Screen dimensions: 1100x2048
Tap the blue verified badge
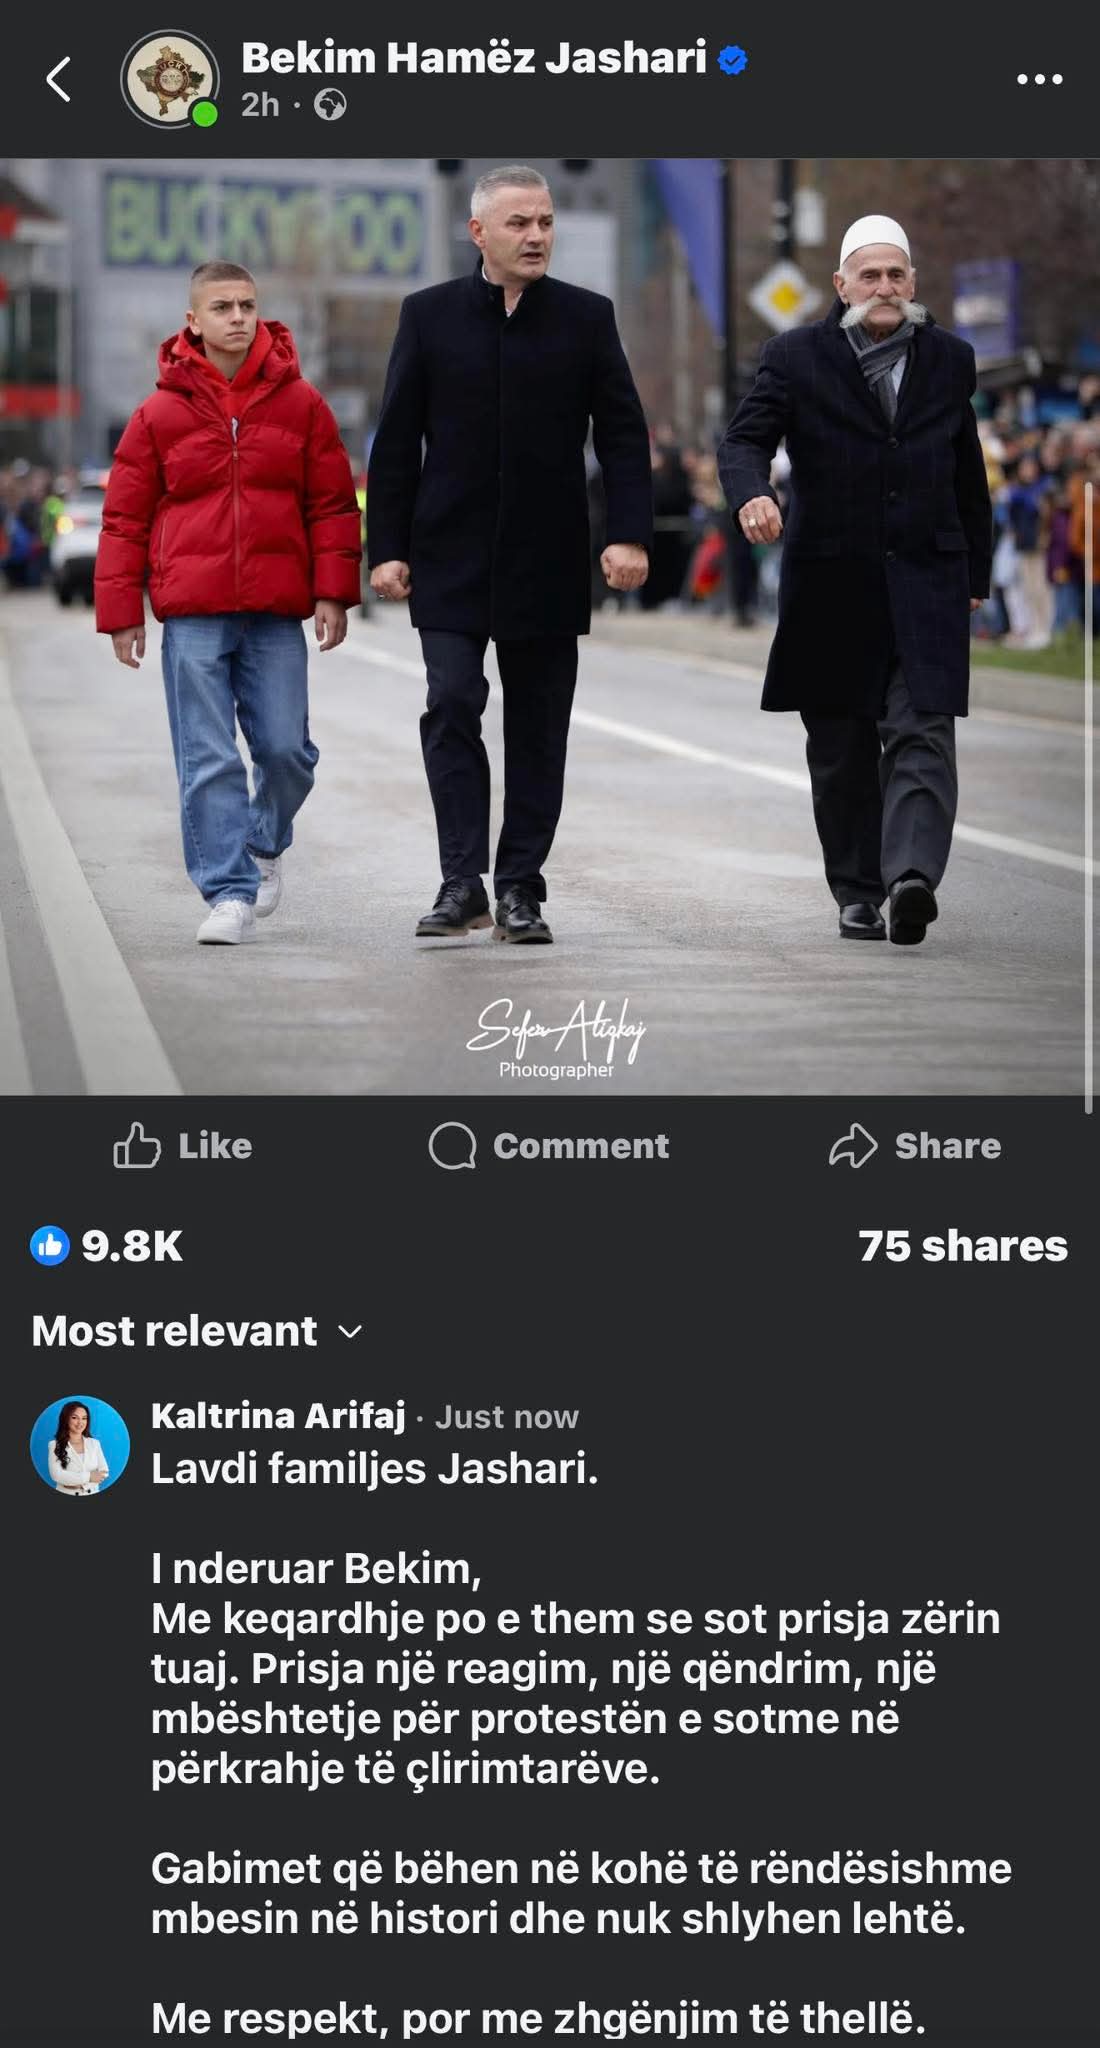click(733, 60)
